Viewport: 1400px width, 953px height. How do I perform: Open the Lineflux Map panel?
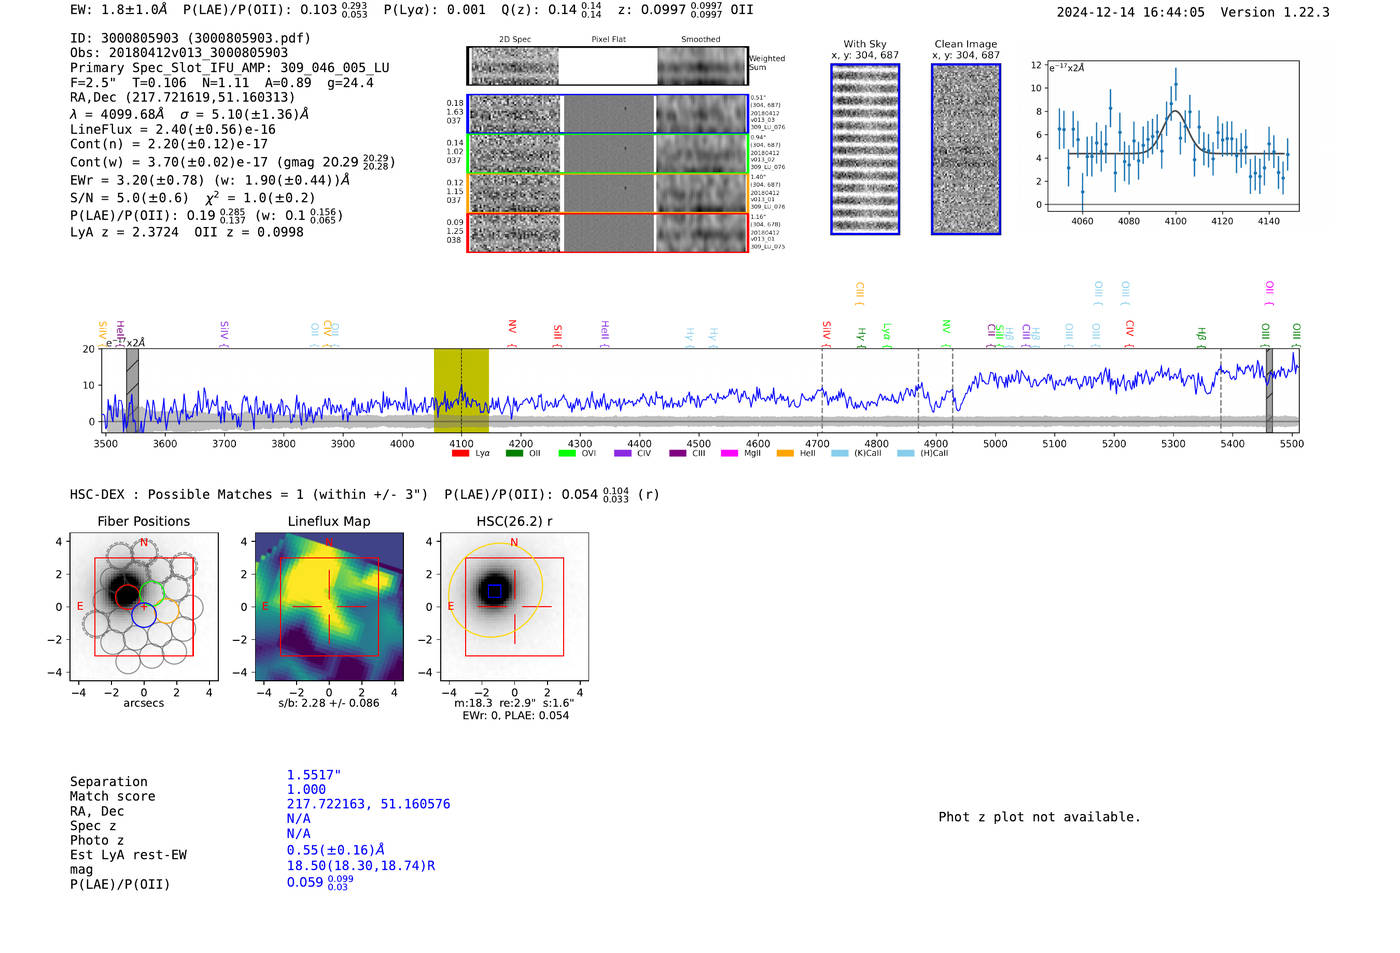[x=329, y=607]
